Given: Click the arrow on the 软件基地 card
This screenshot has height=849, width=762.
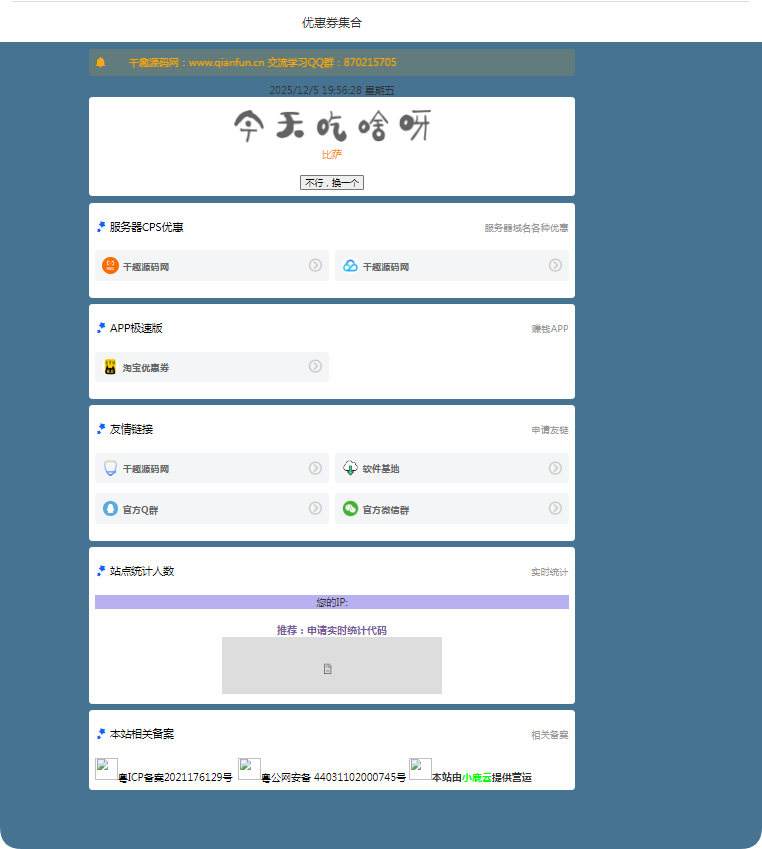Looking at the screenshot, I should (x=555, y=468).
